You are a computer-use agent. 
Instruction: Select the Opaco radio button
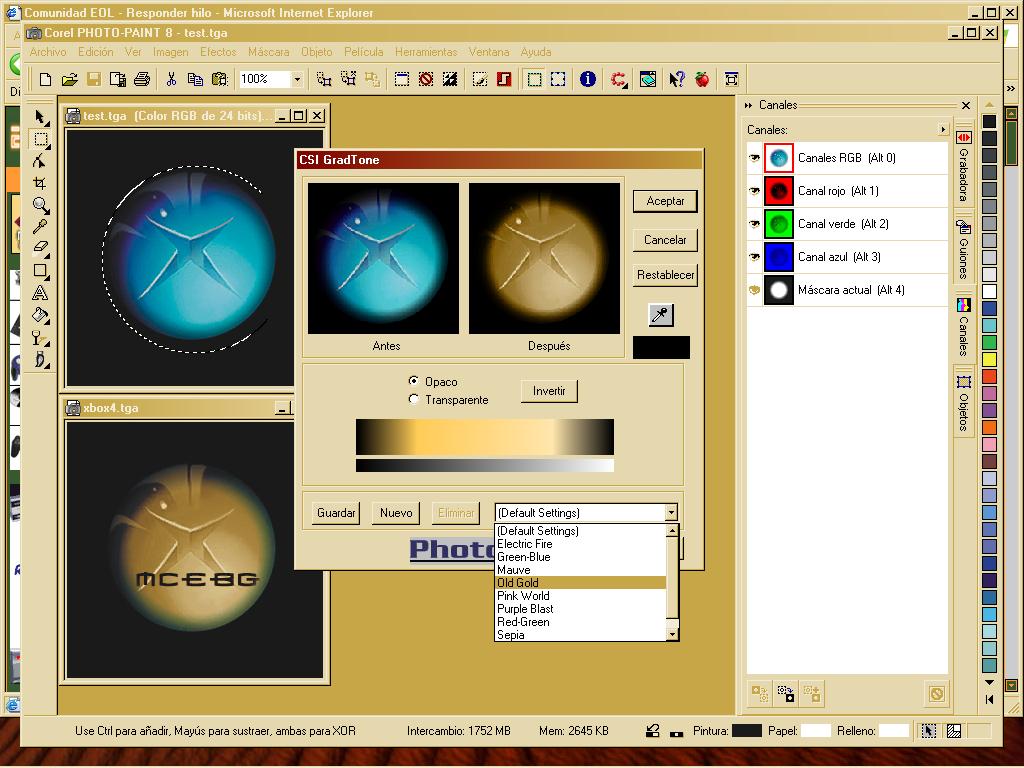pyautogui.click(x=414, y=381)
